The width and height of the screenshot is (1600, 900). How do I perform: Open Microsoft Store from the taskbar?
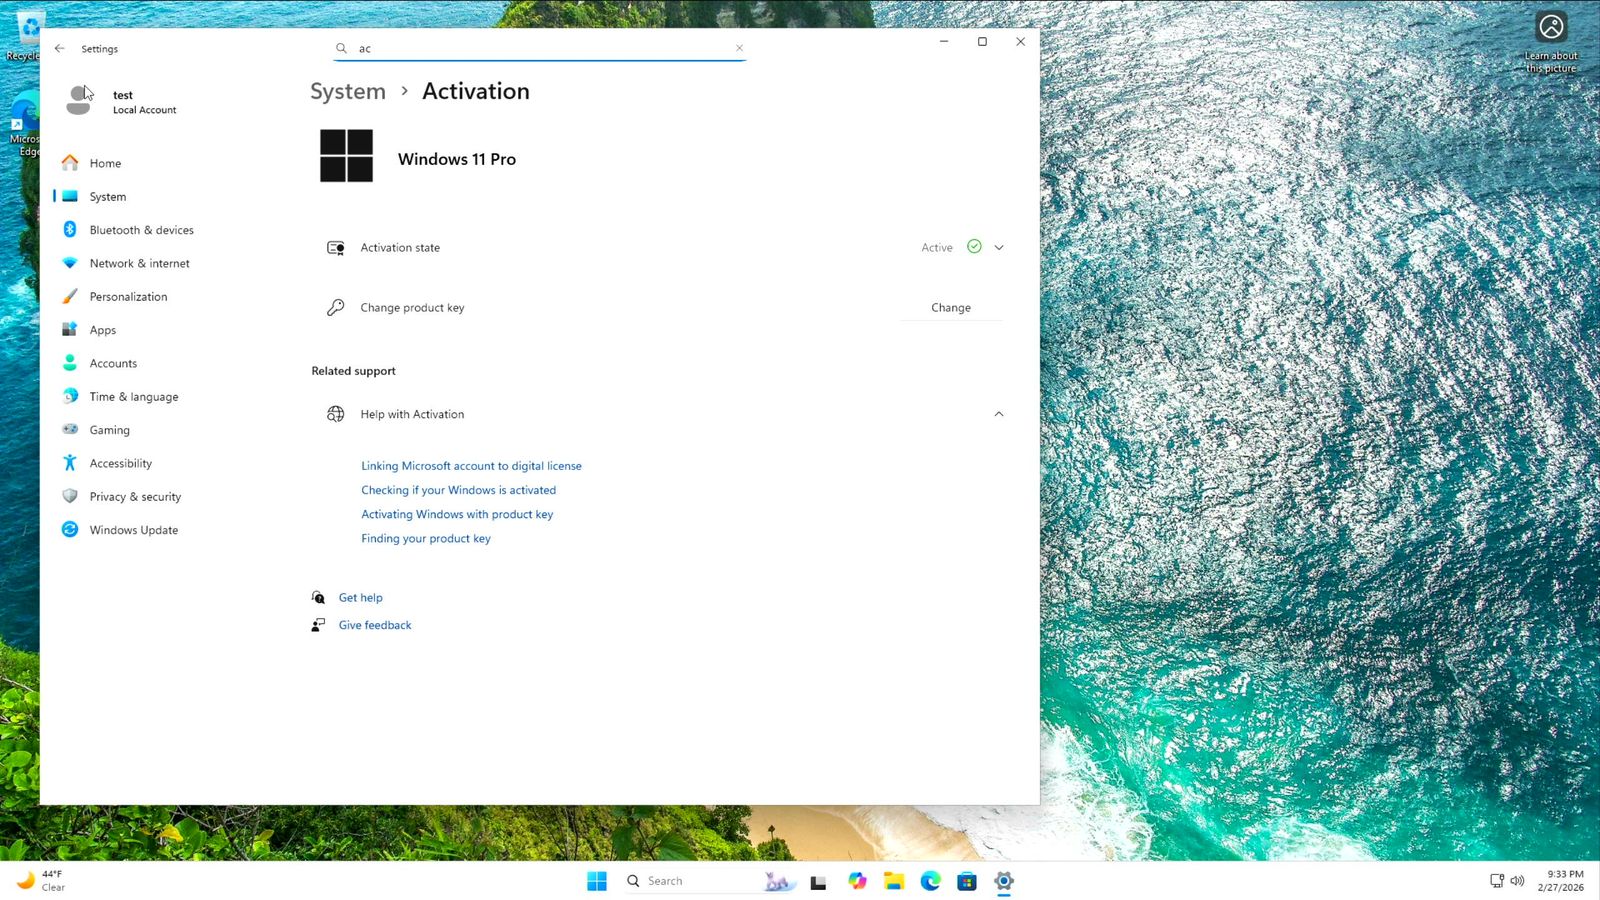click(966, 881)
